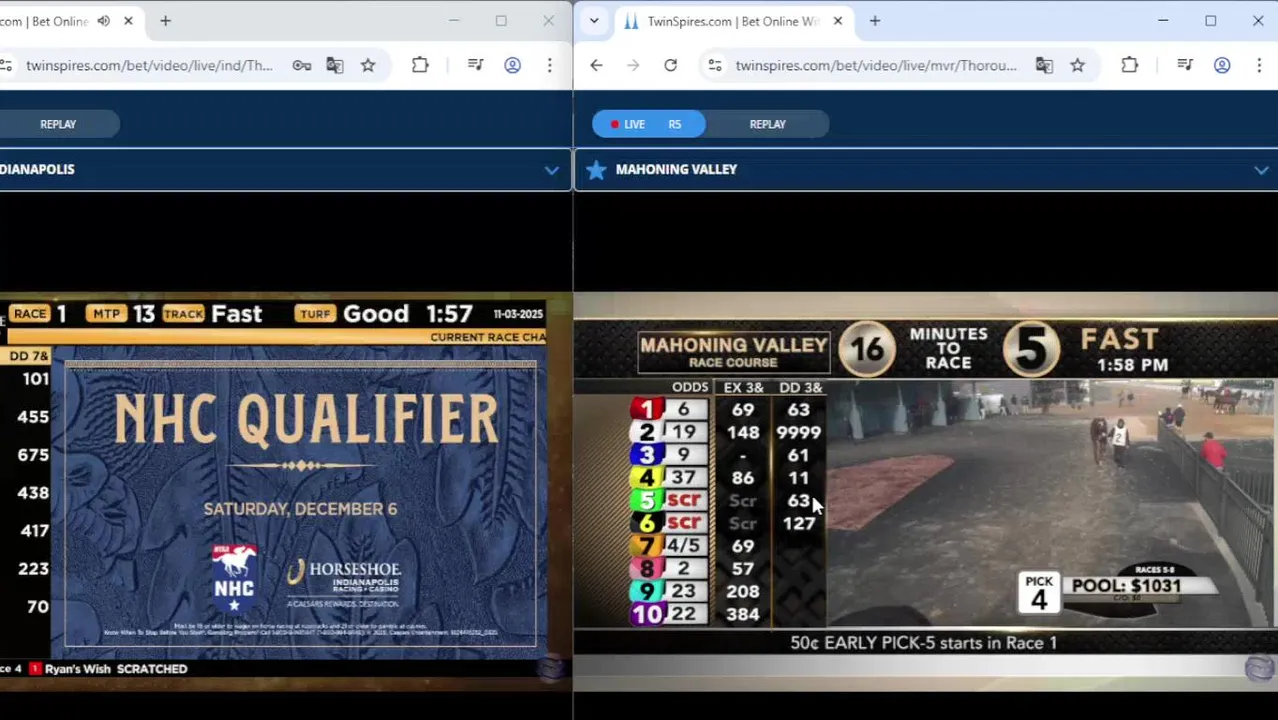Expand the Mahoning Valley track dropdown chevron
The width and height of the screenshot is (1278, 720).
click(x=1261, y=170)
